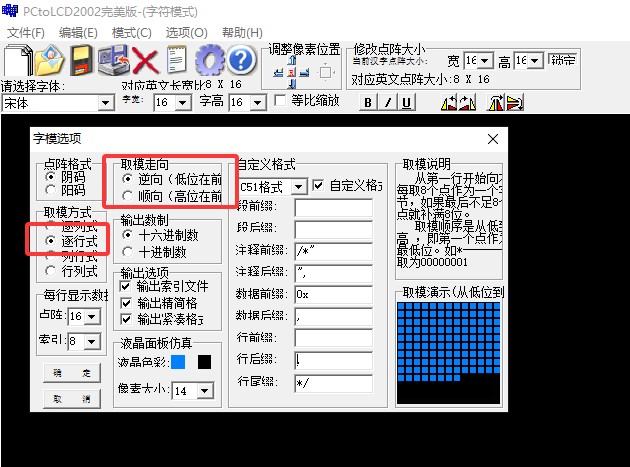The width and height of the screenshot is (630, 467).
Task: Click the yellow-red rotate triangle icon
Action: pyautogui.click(x=495, y=102)
